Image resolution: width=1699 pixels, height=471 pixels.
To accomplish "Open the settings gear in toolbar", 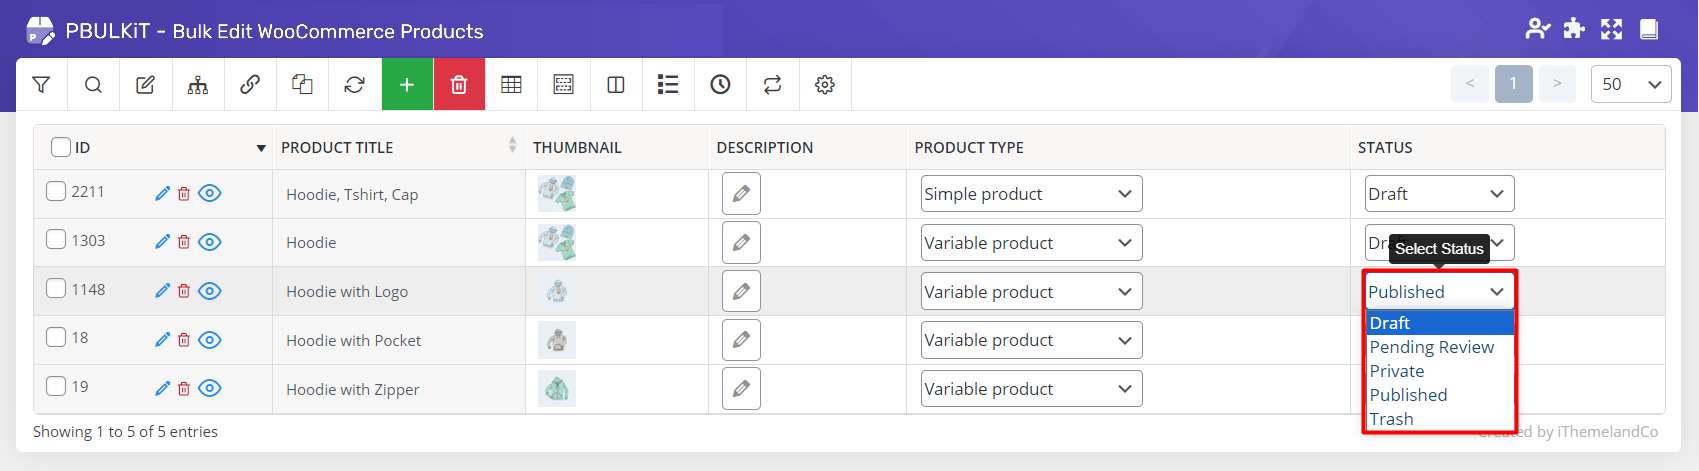I will tap(824, 85).
